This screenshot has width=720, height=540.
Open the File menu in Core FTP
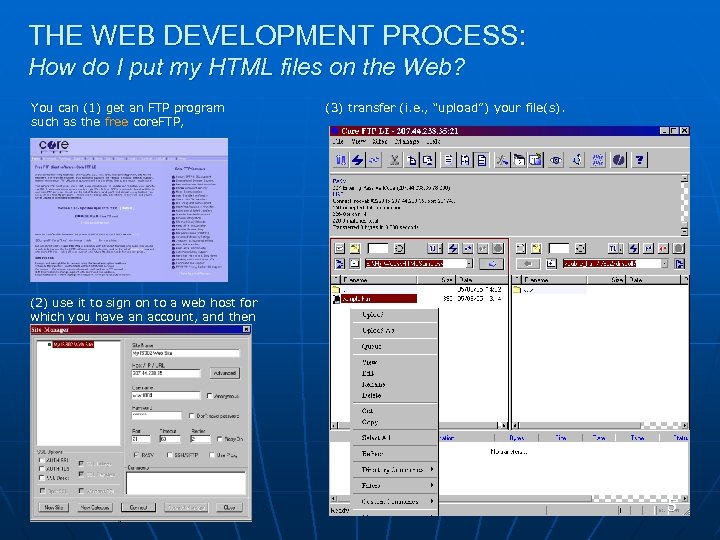(338, 141)
